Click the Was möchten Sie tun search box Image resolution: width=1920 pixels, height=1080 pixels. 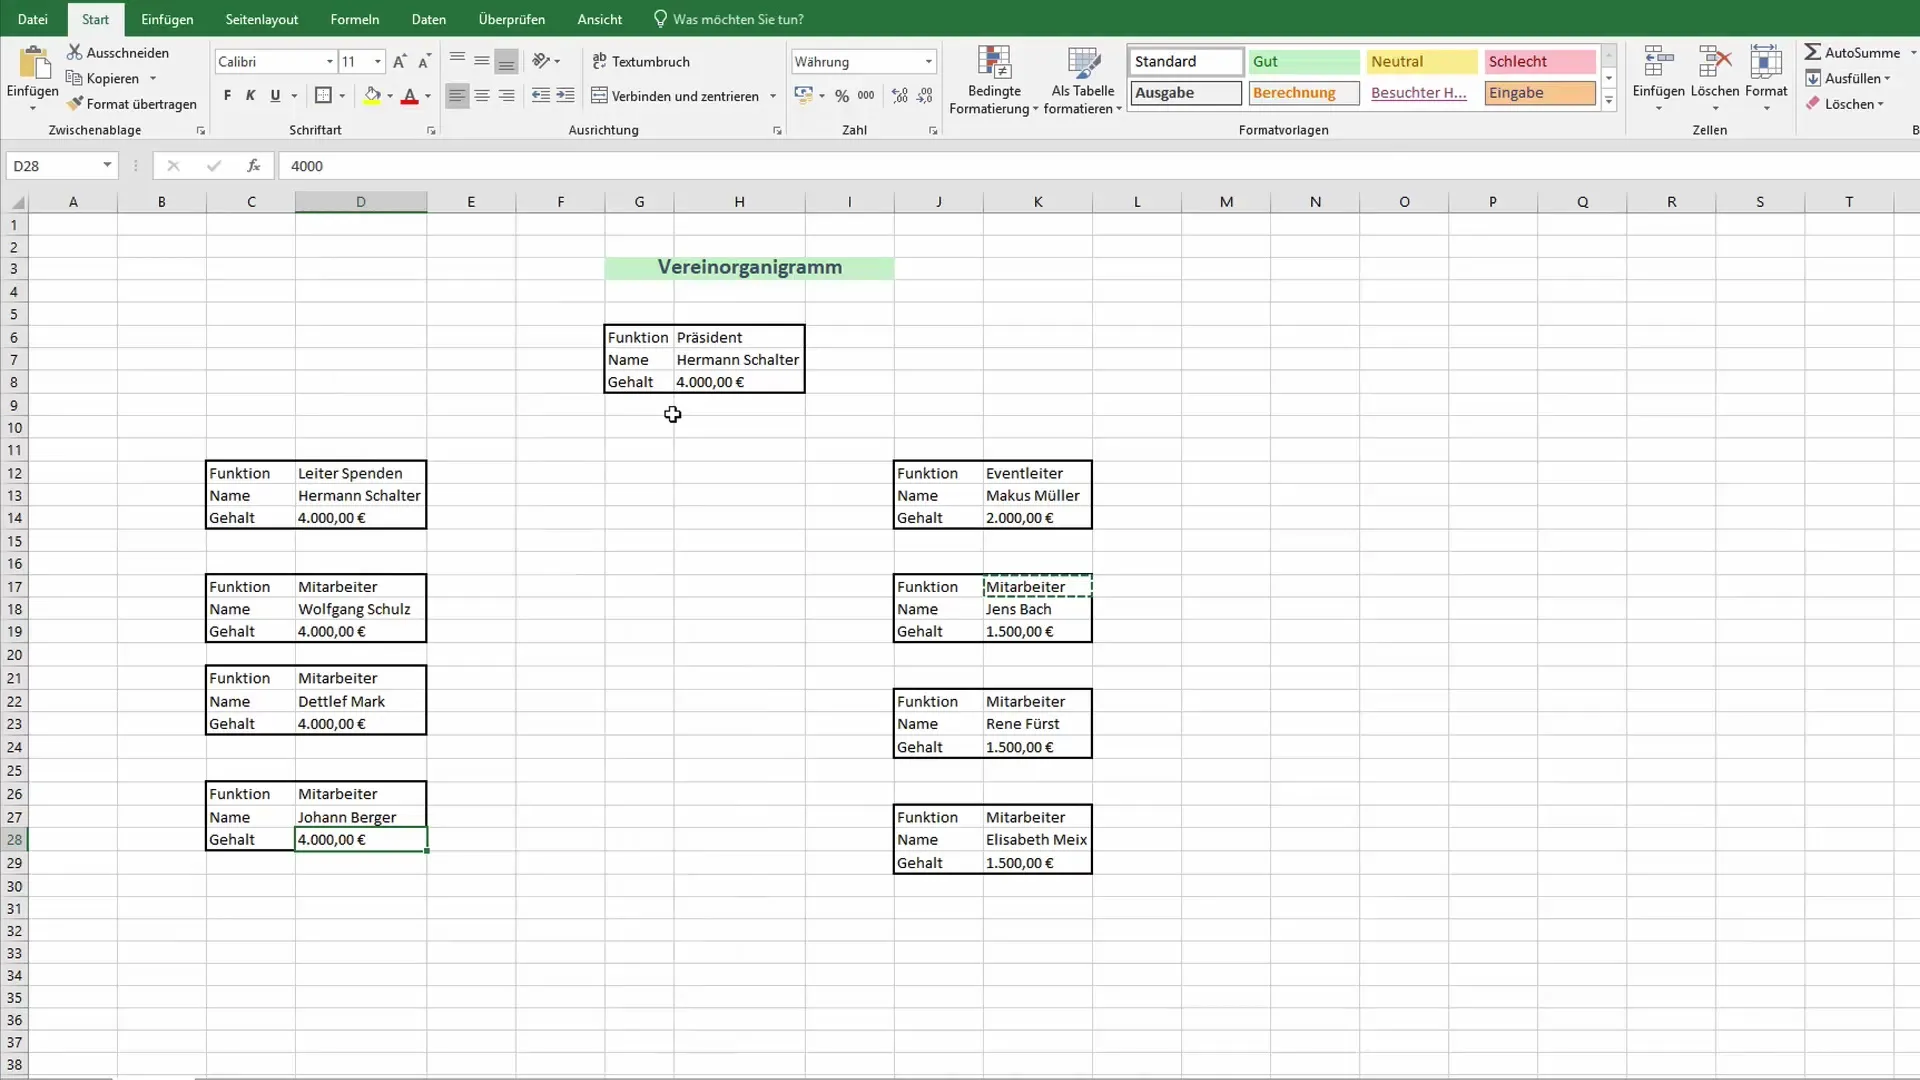[728, 19]
